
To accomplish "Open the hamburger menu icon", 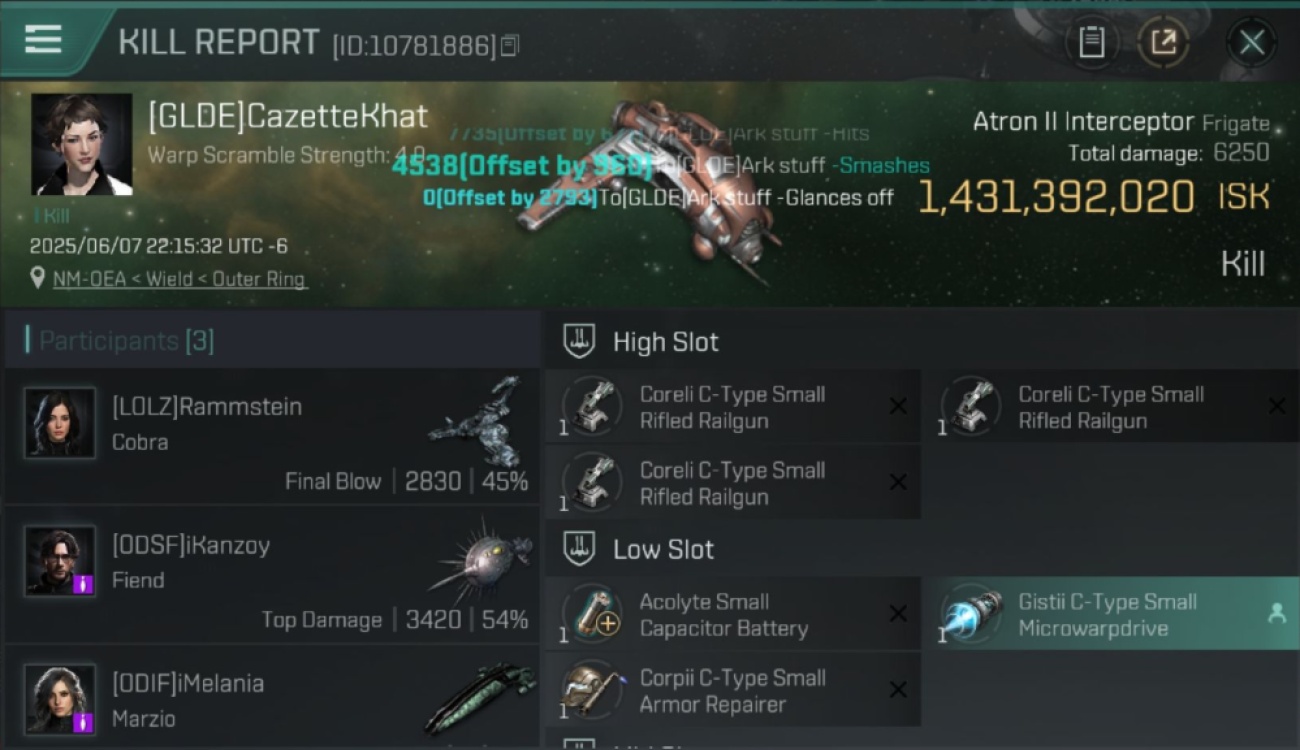I will (x=43, y=40).
